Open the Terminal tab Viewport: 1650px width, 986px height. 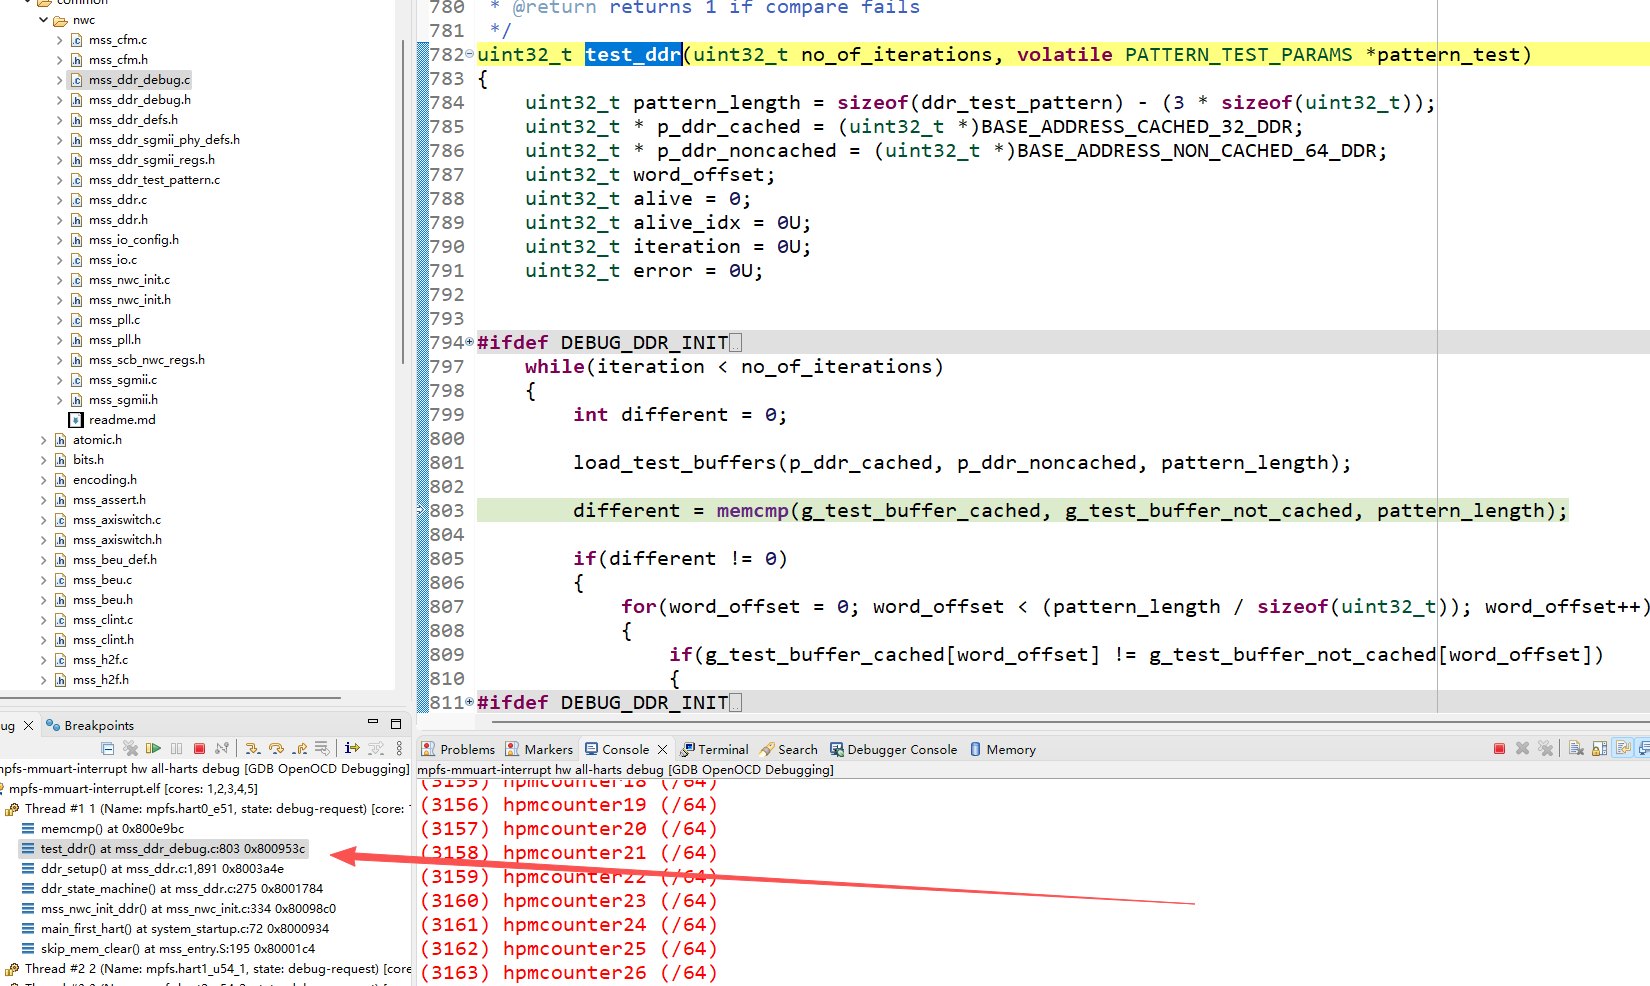(x=714, y=749)
